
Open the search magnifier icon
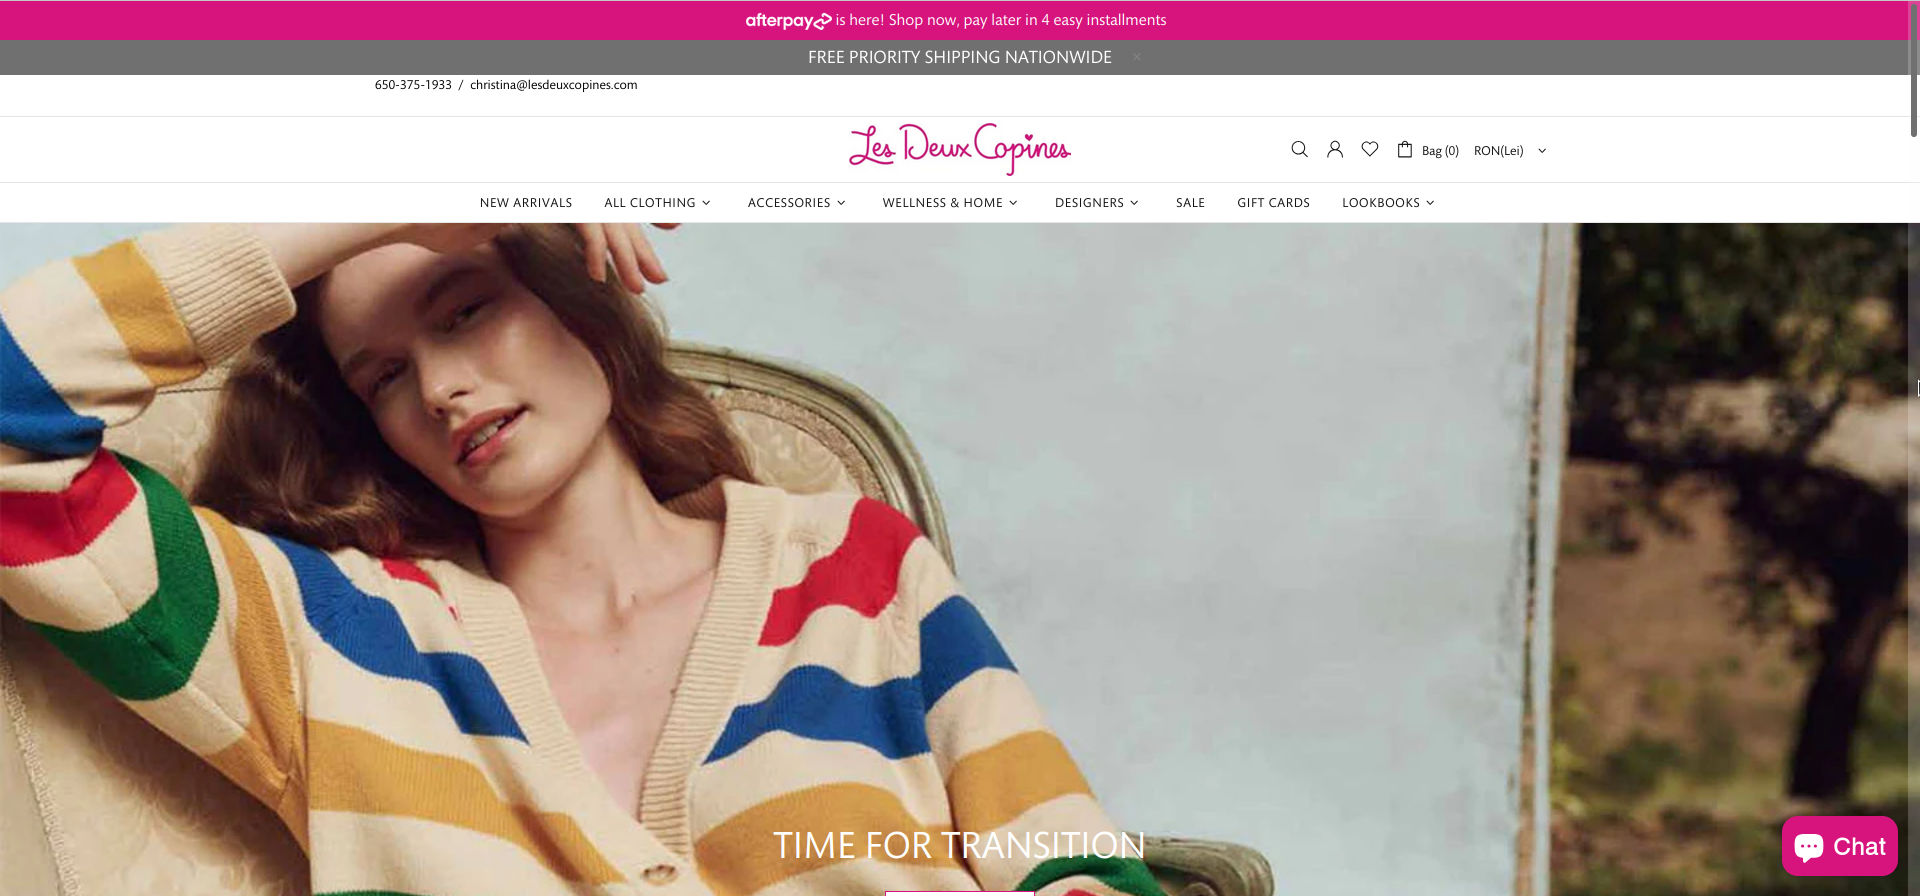(1299, 149)
